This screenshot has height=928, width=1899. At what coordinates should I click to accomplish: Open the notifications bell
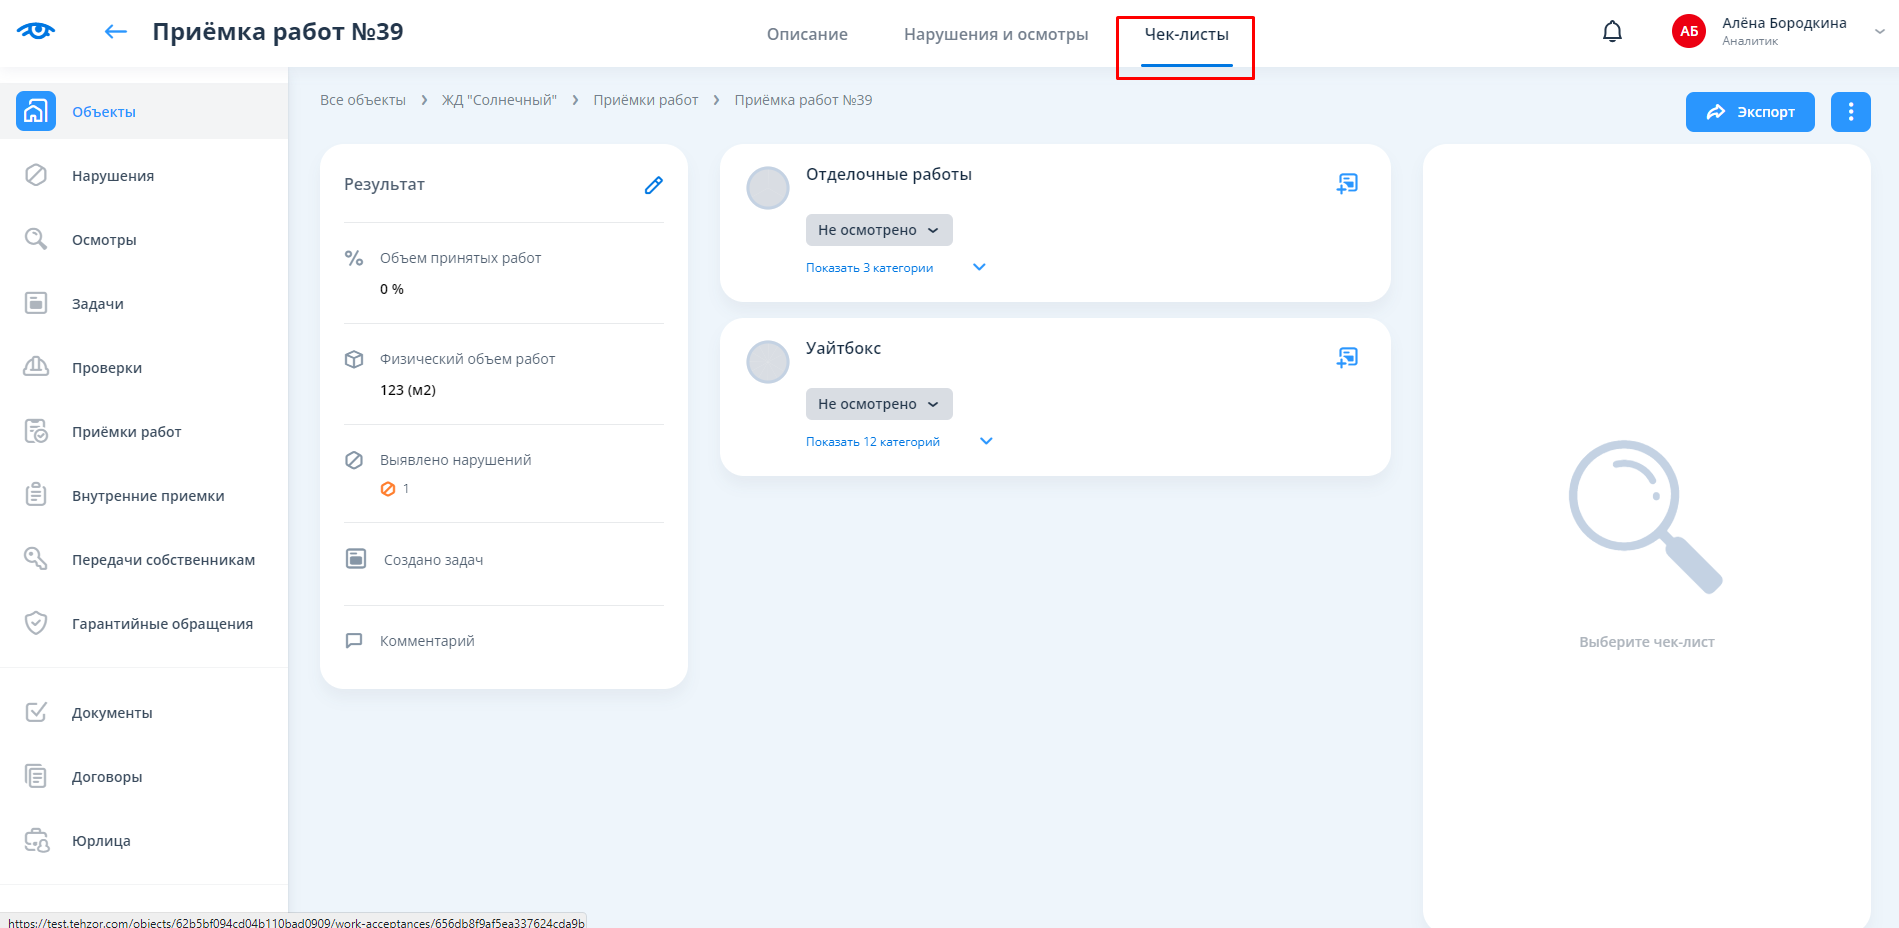pyautogui.click(x=1612, y=32)
